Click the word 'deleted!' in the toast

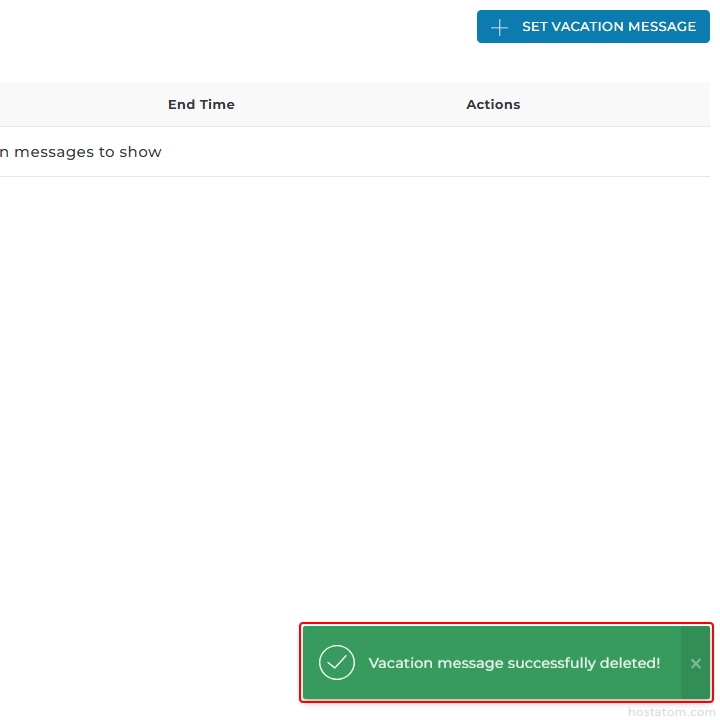[x=630, y=663]
